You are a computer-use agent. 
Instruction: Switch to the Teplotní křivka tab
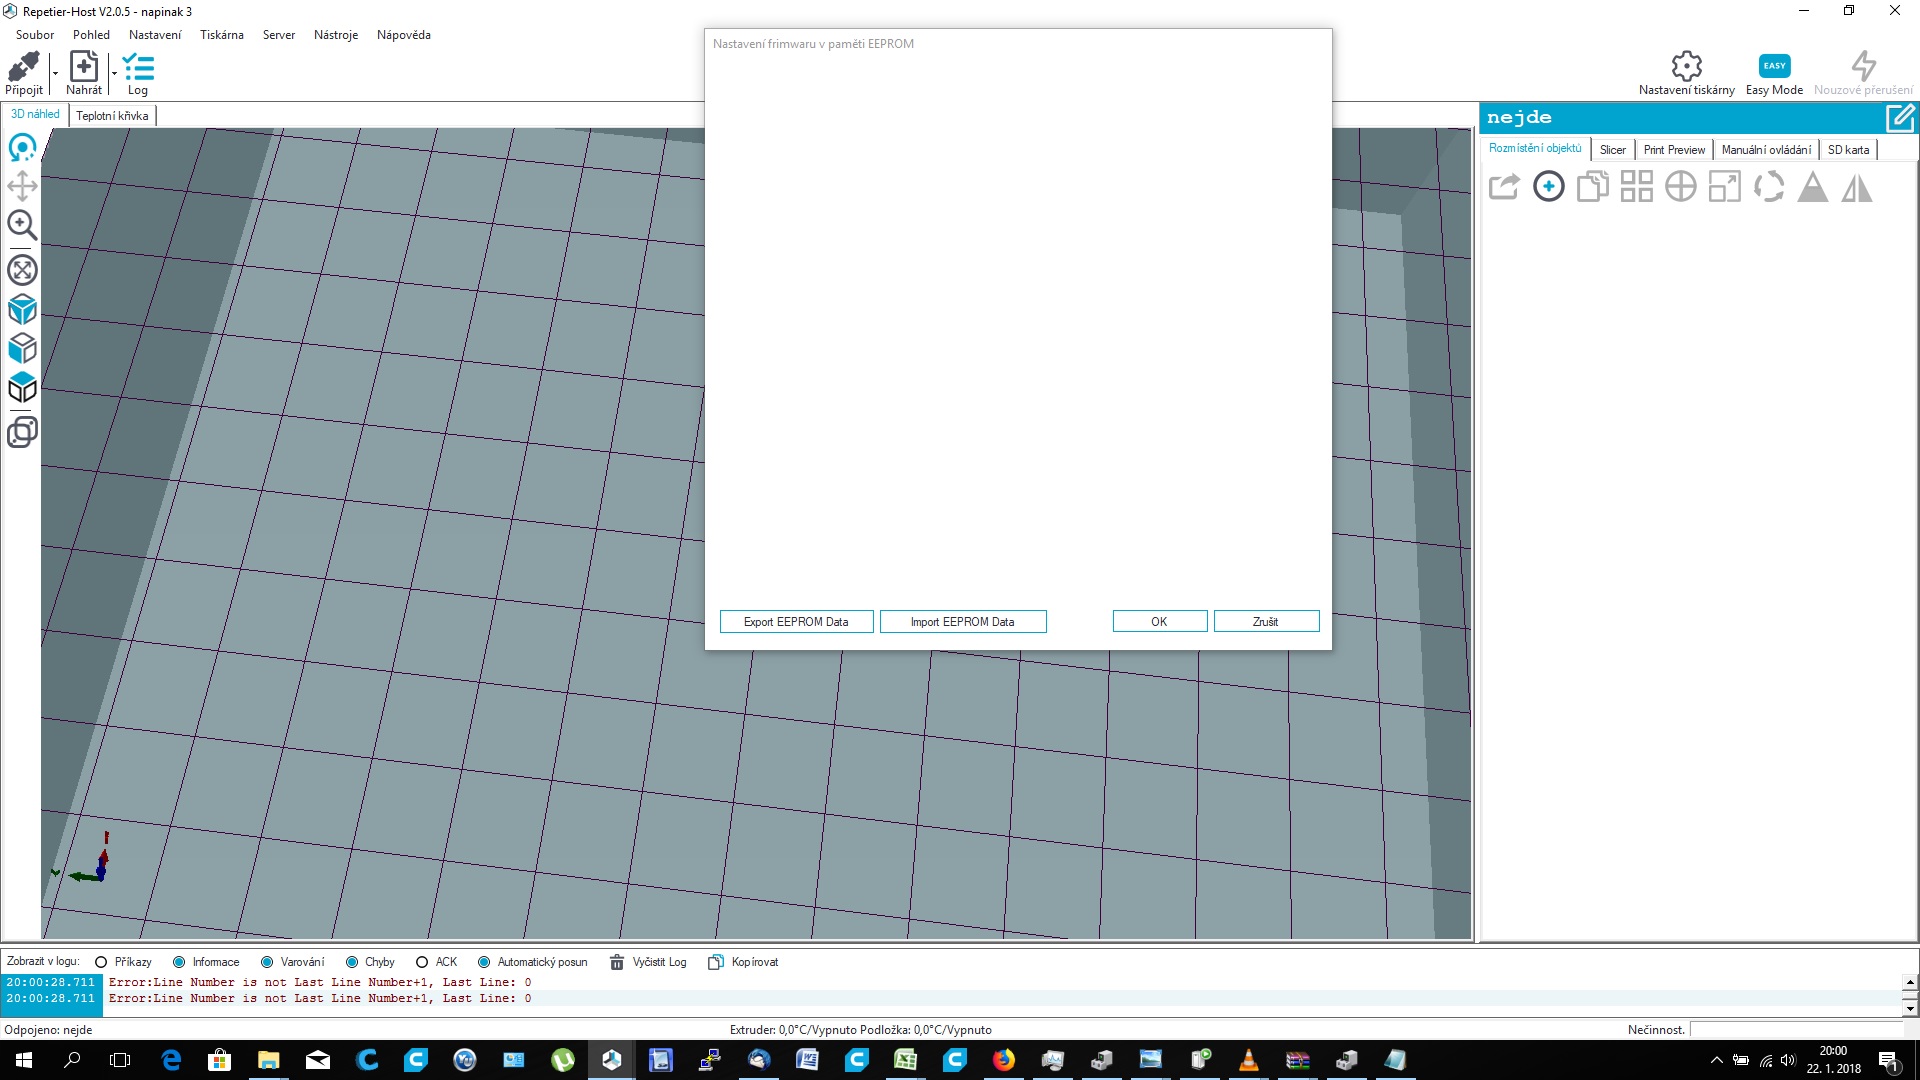(112, 116)
